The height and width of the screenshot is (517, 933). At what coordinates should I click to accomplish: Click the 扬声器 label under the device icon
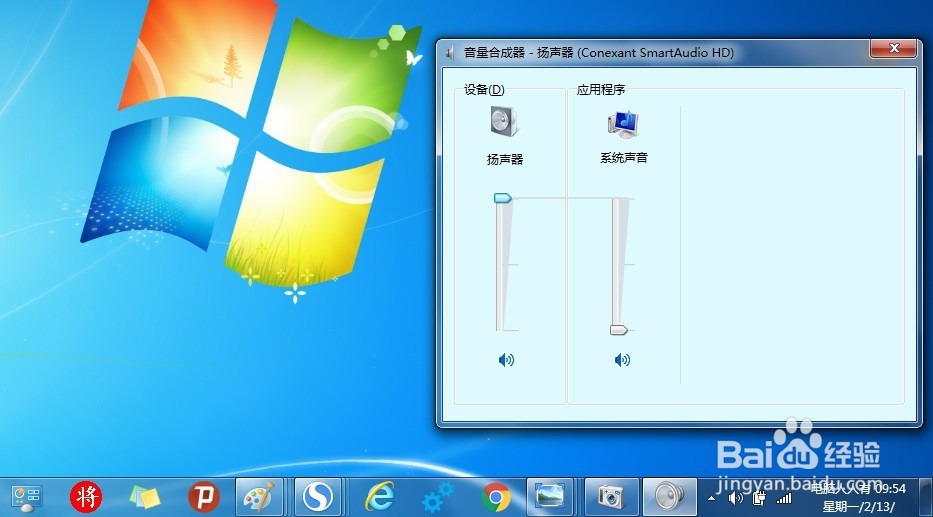pyautogui.click(x=505, y=159)
